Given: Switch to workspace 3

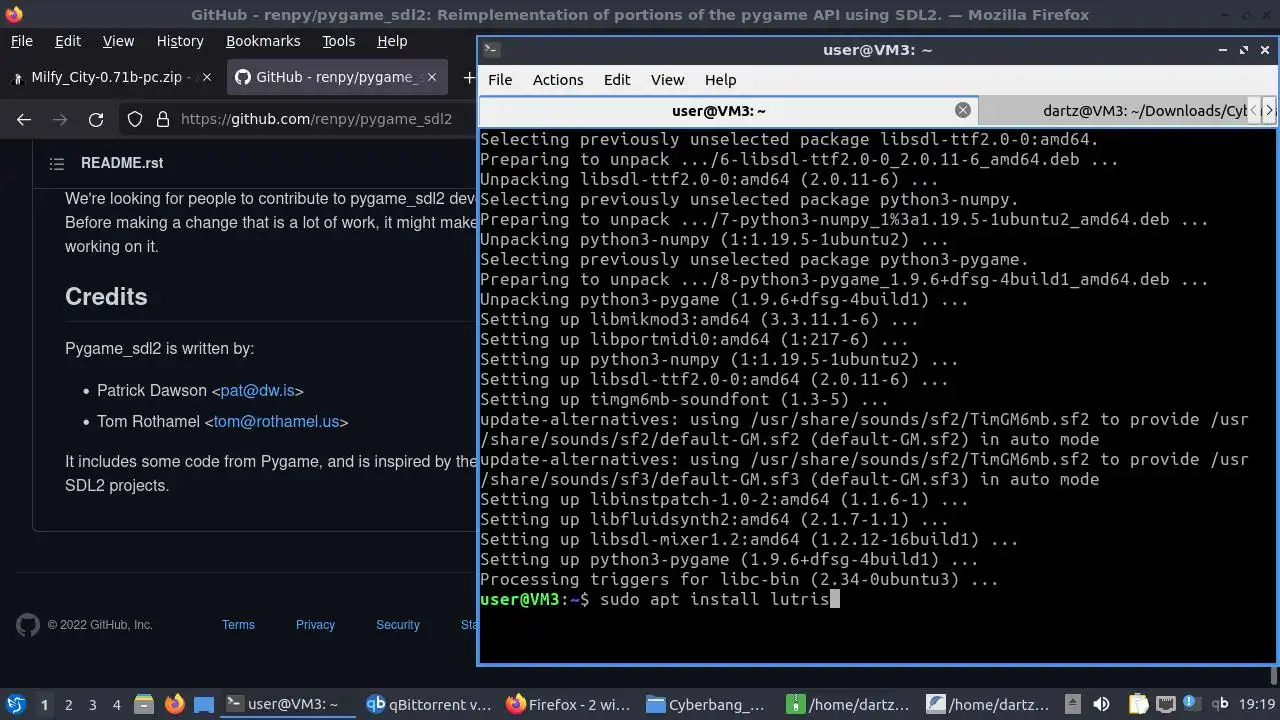Looking at the screenshot, I should click(92, 704).
